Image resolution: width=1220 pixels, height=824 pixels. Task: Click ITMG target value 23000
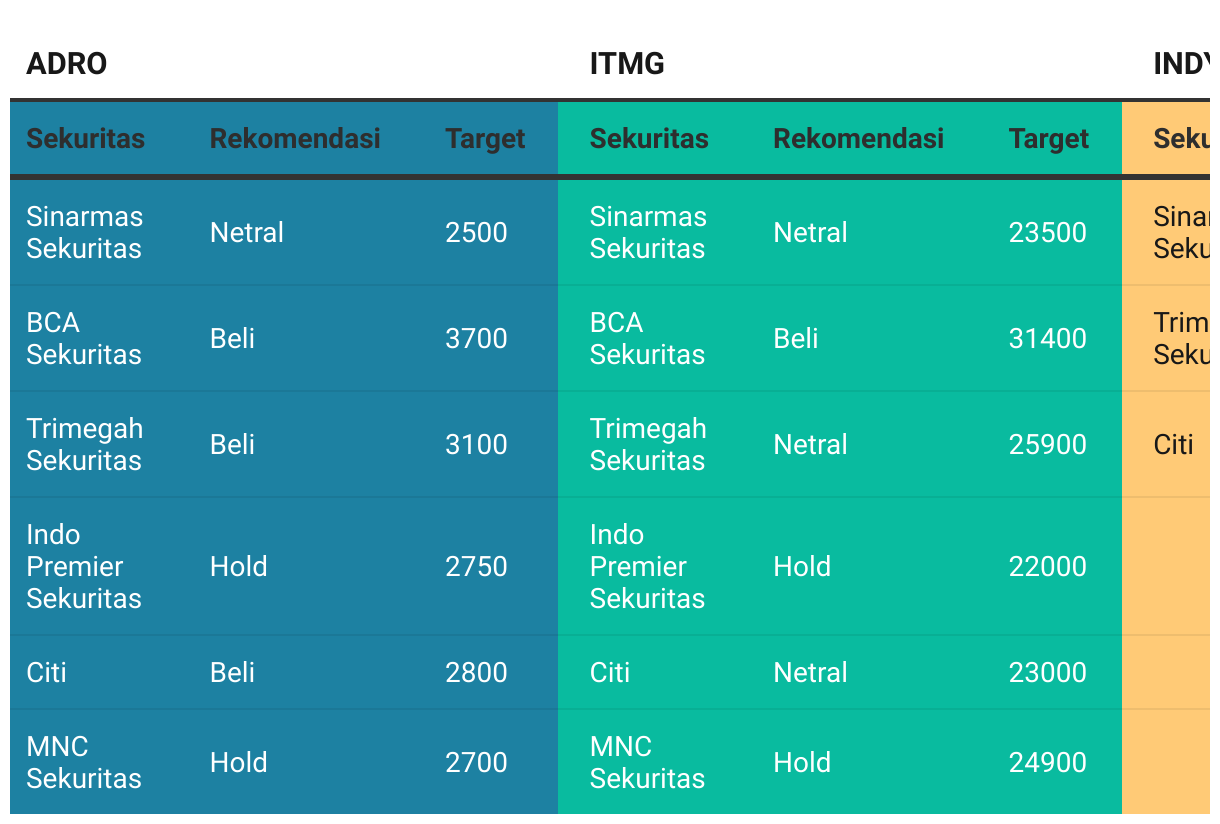[1048, 672]
